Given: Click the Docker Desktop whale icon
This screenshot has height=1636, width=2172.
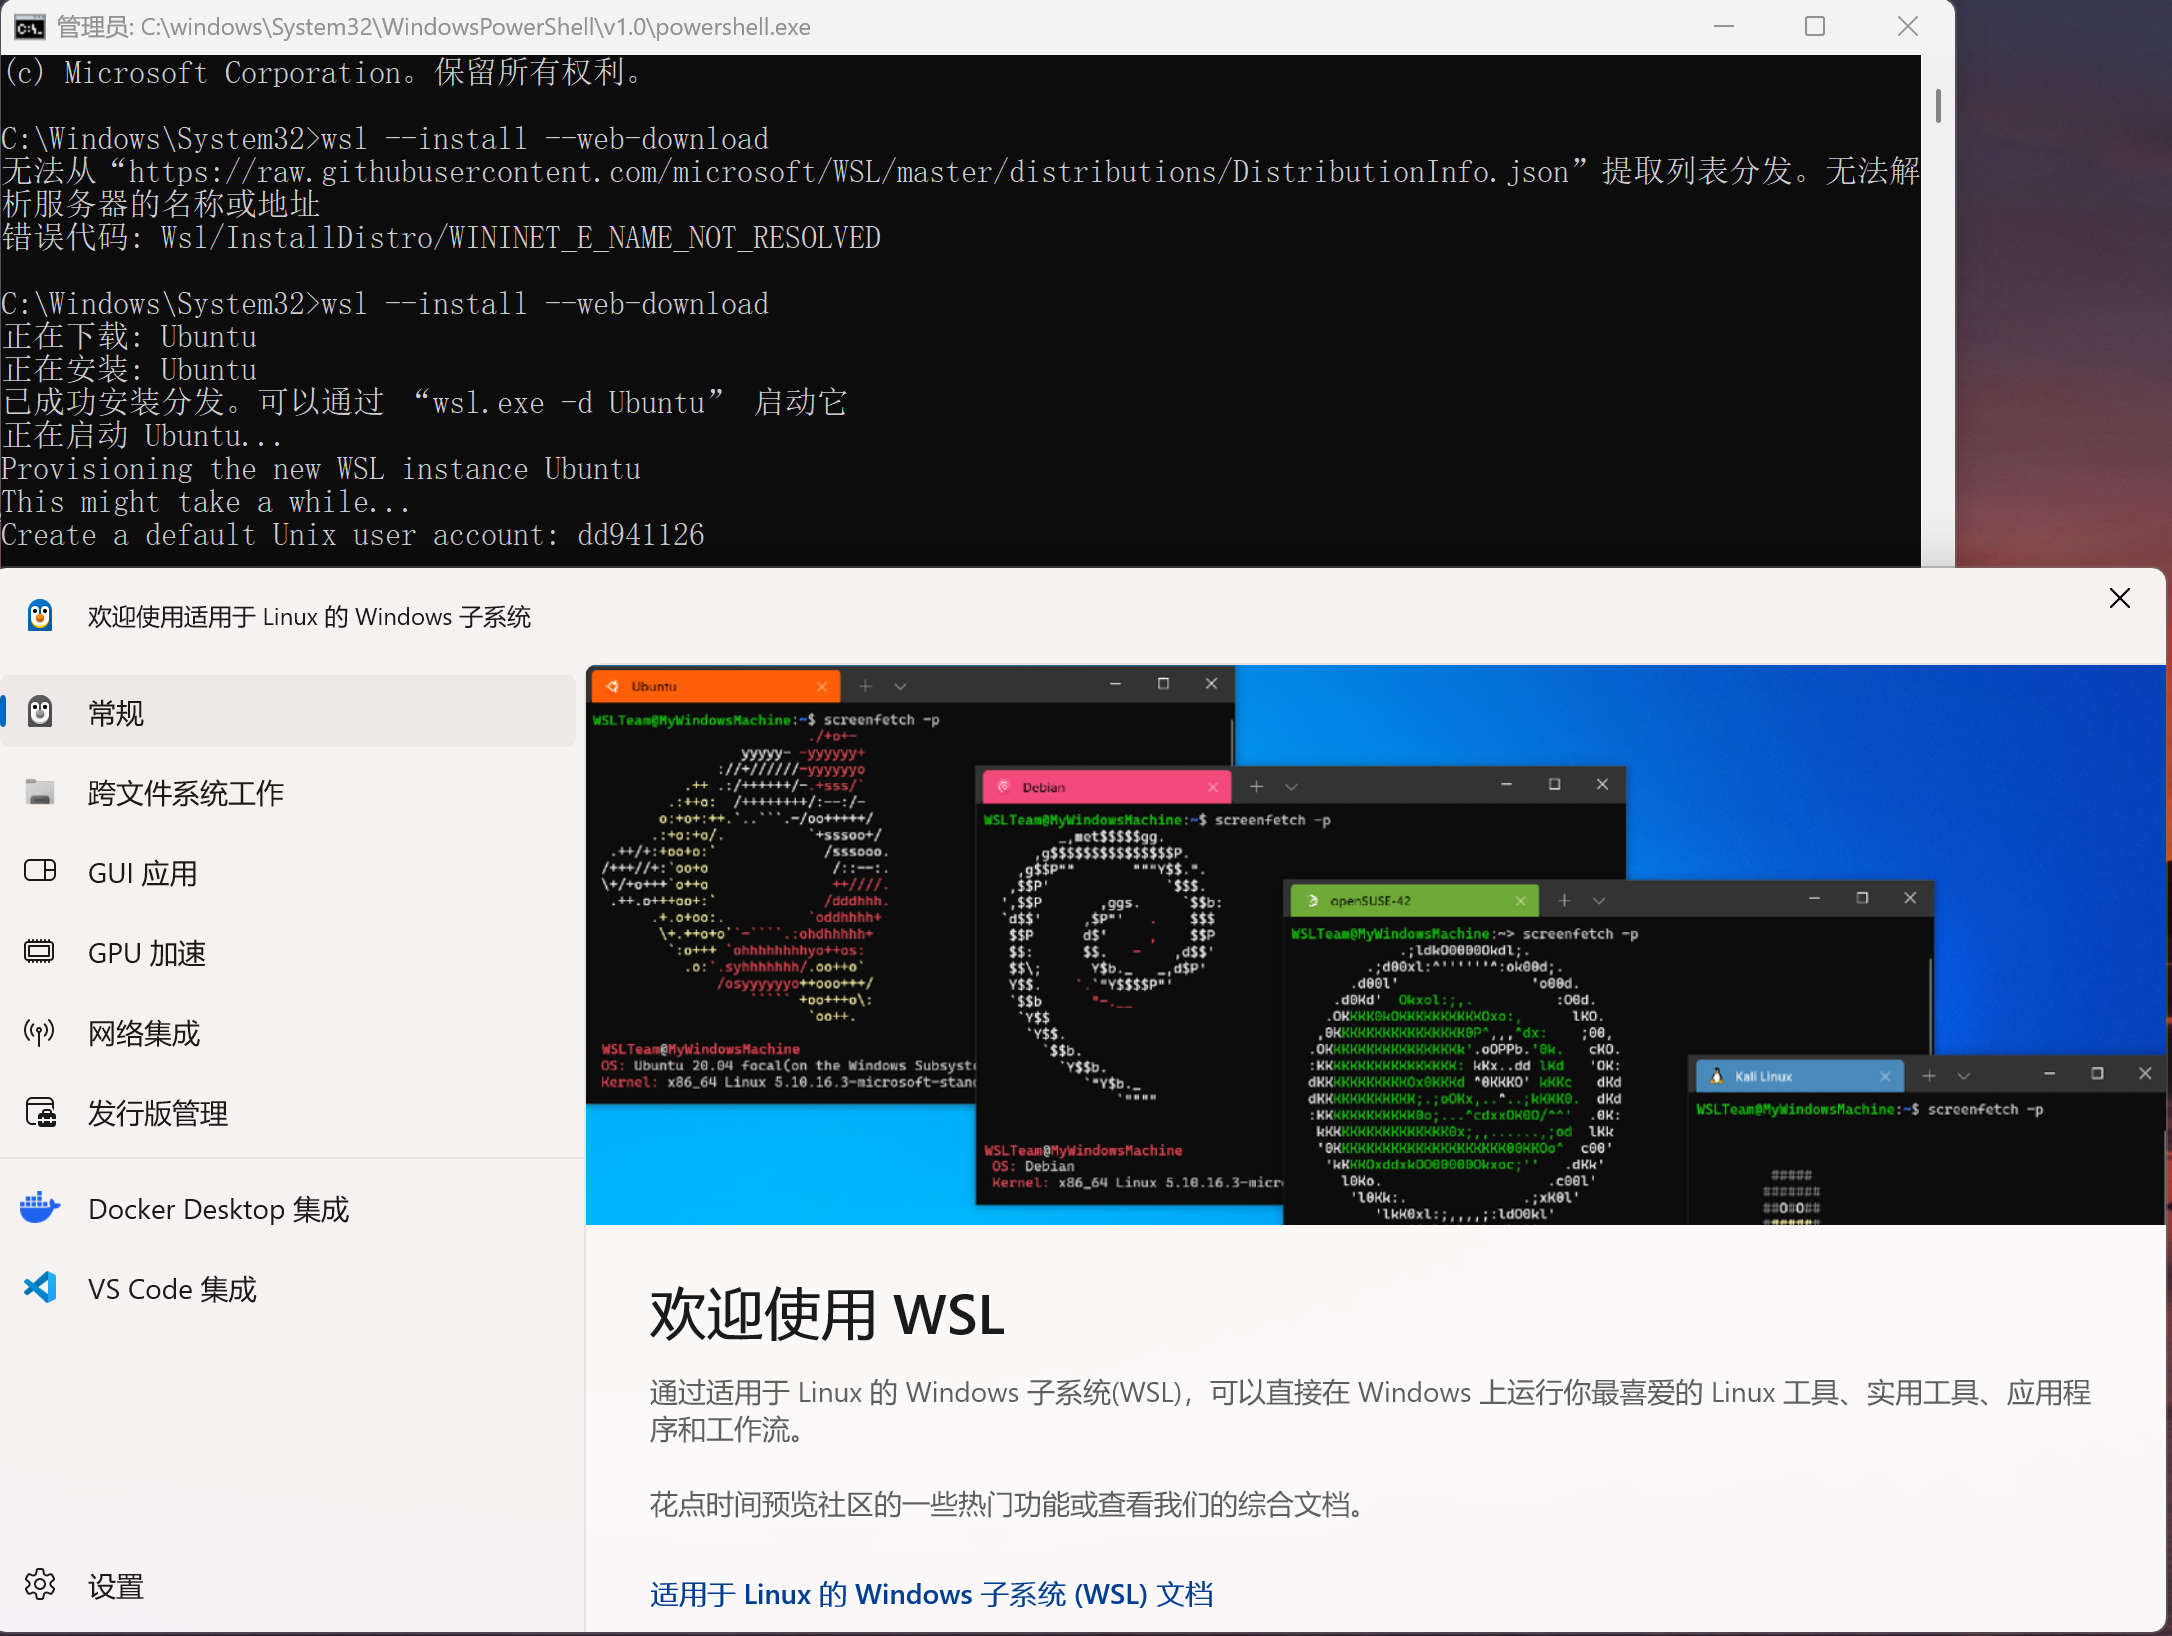Looking at the screenshot, I should [x=40, y=1208].
